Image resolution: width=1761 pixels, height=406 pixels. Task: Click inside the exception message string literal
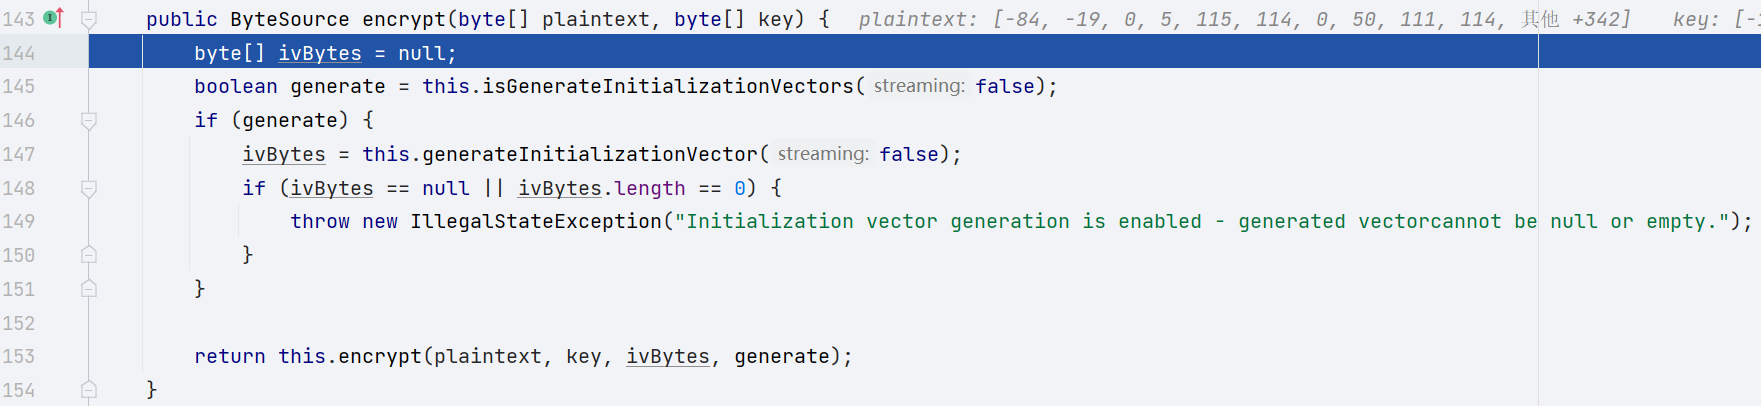point(1100,221)
